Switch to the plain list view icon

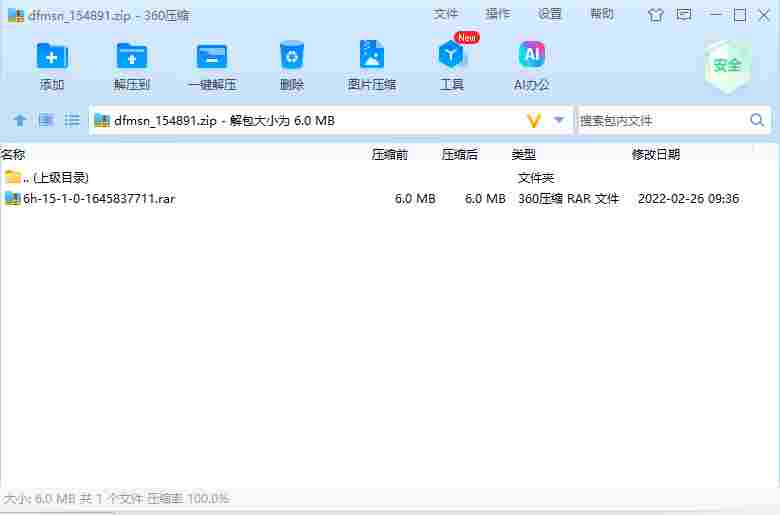72,120
